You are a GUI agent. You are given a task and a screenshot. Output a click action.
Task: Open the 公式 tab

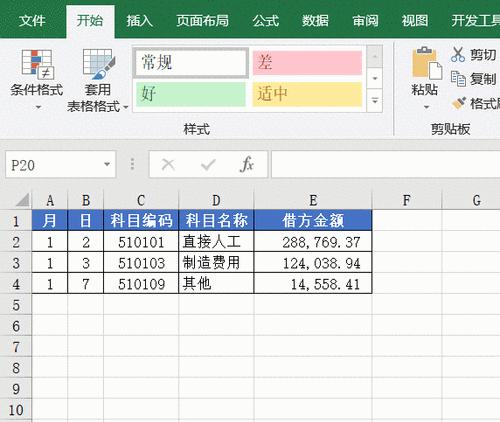[x=265, y=21]
